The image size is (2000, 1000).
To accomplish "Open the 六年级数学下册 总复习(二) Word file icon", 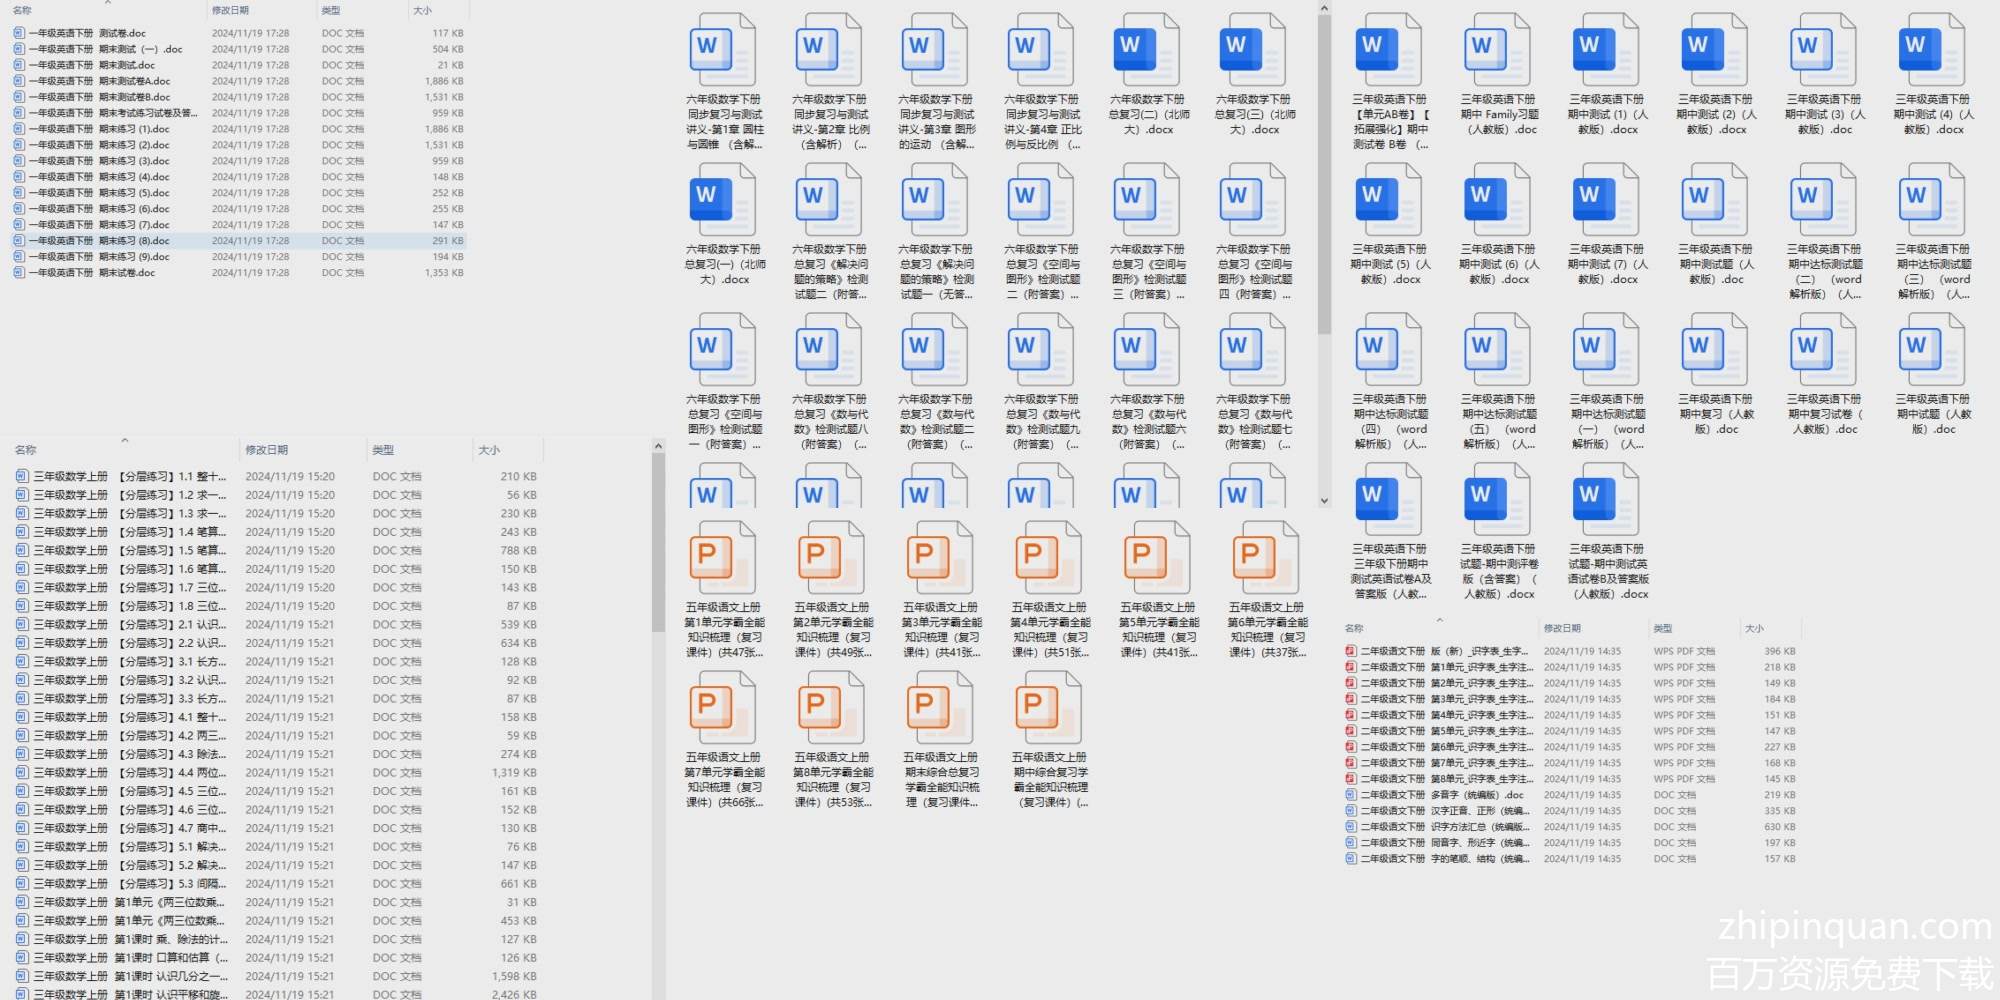I will pyautogui.click(x=1146, y=50).
